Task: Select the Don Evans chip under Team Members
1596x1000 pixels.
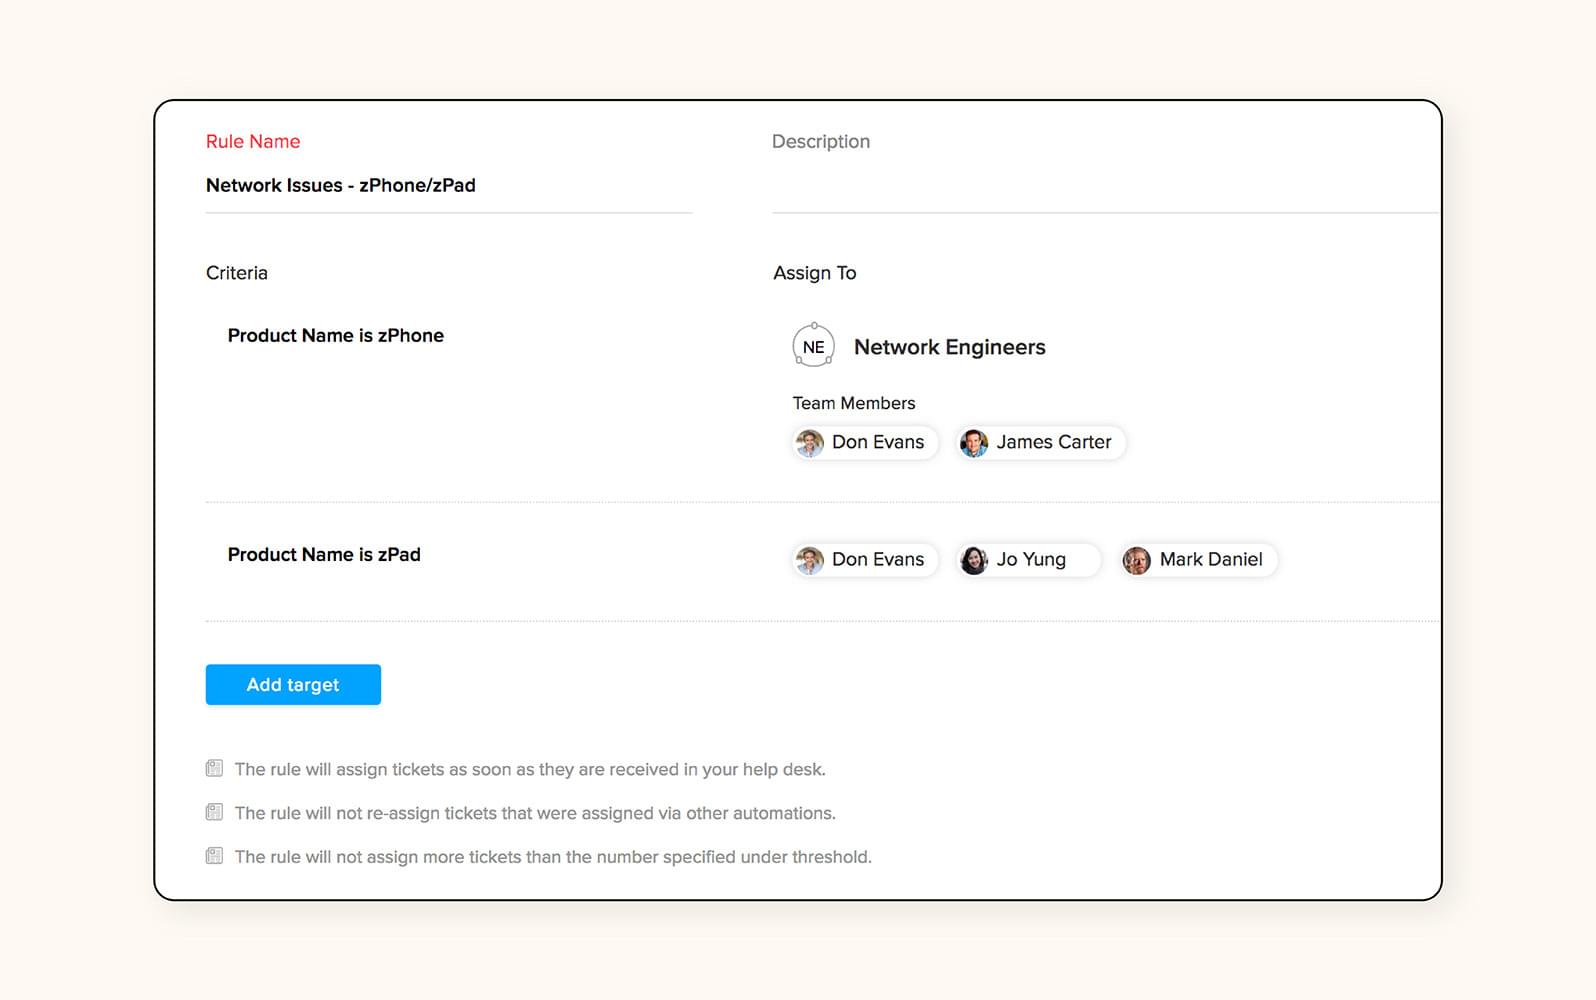Action: coord(865,442)
